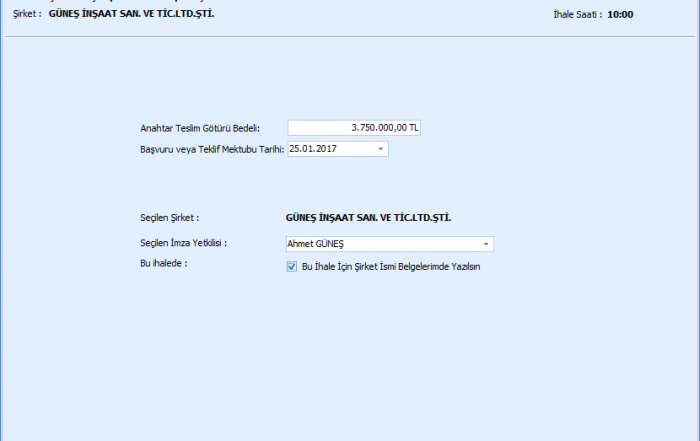The height and width of the screenshot is (441, 700).
Task: Toggle the Şirket İsmi Belgelerimde Yazılsın checkbox
Action: (x=292, y=267)
